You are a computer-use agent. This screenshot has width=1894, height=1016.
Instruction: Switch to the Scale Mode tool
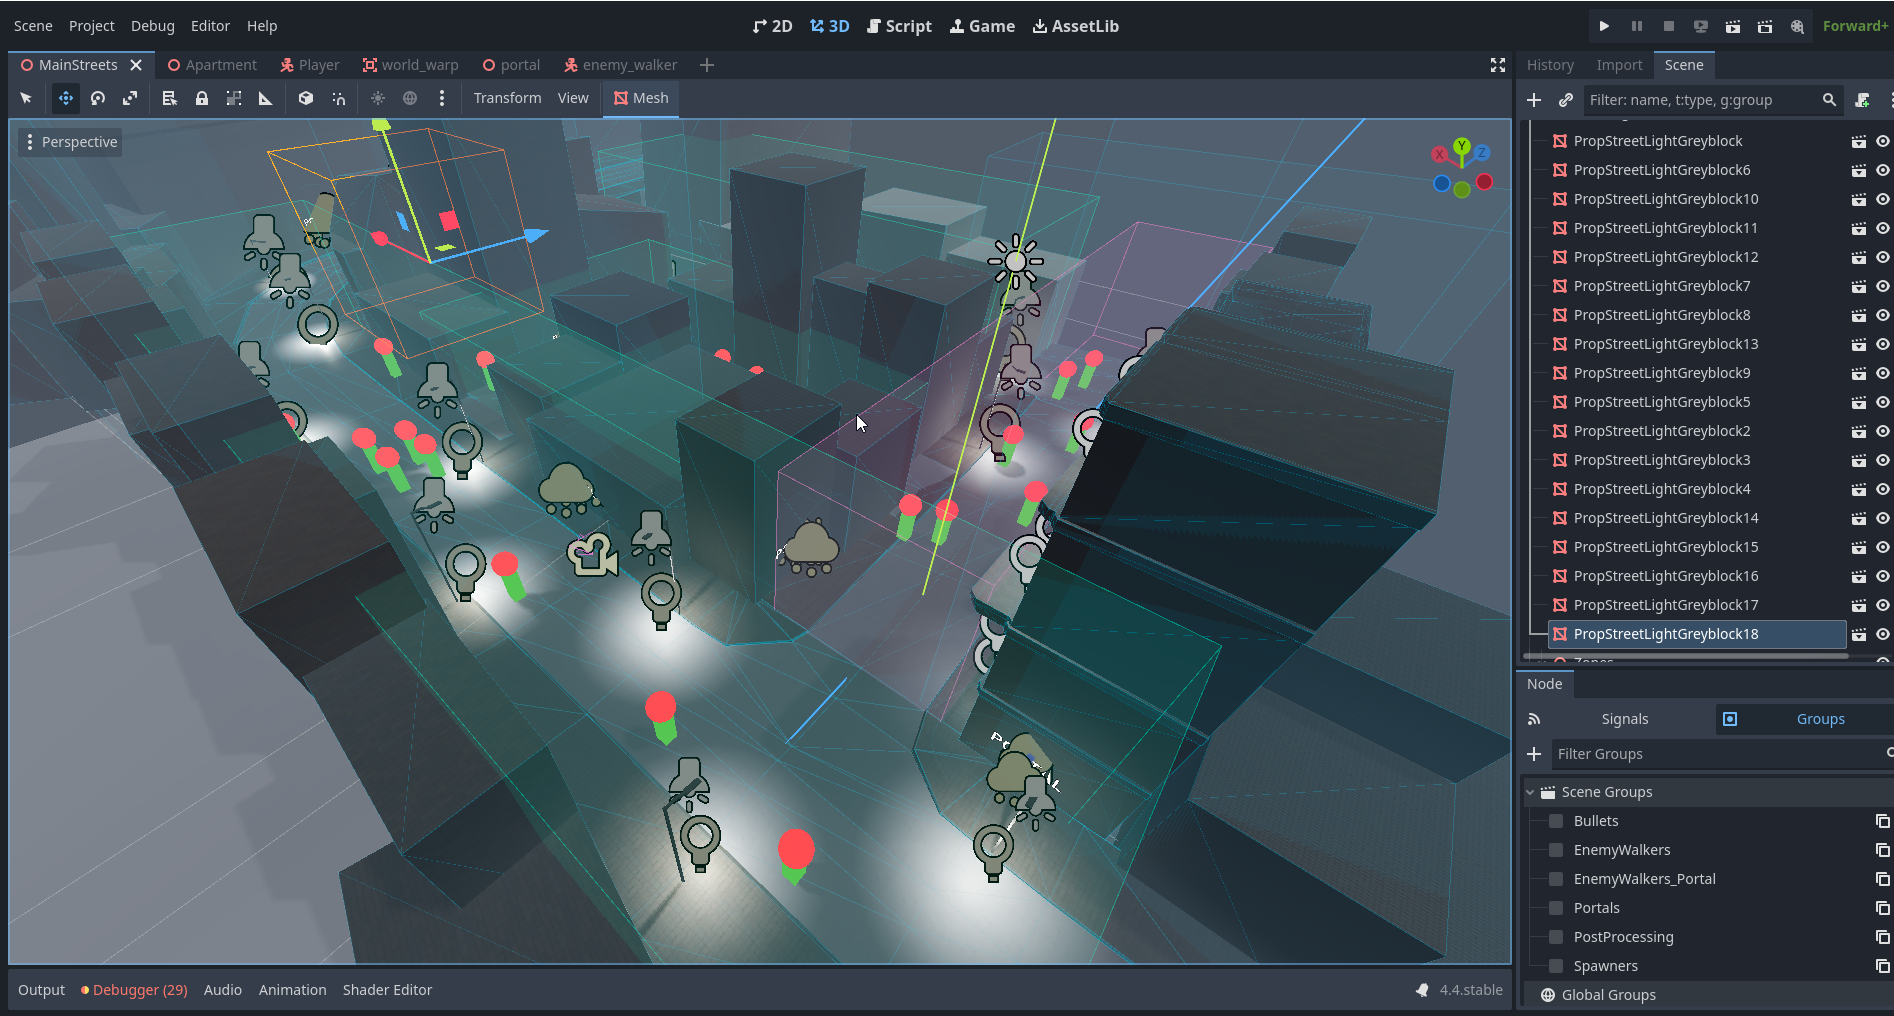(130, 98)
